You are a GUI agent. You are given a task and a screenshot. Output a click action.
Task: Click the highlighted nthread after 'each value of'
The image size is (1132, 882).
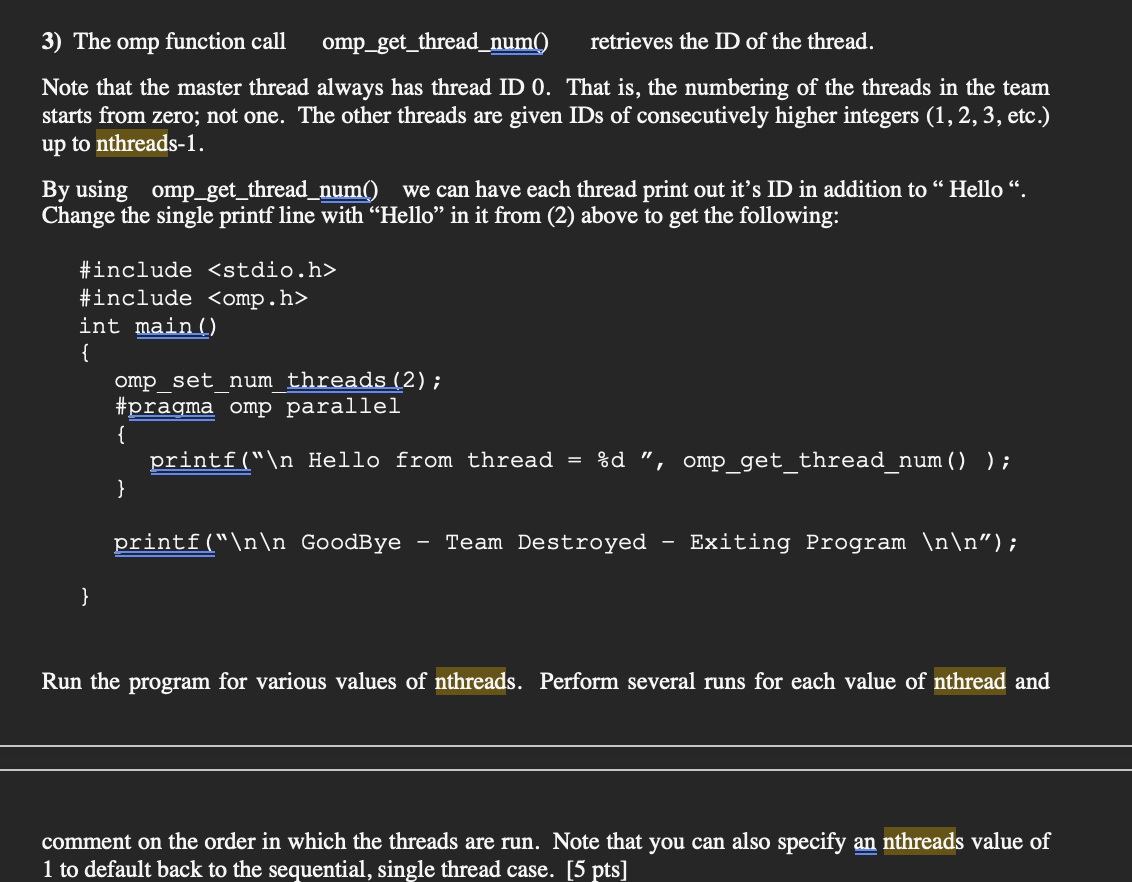(x=969, y=681)
